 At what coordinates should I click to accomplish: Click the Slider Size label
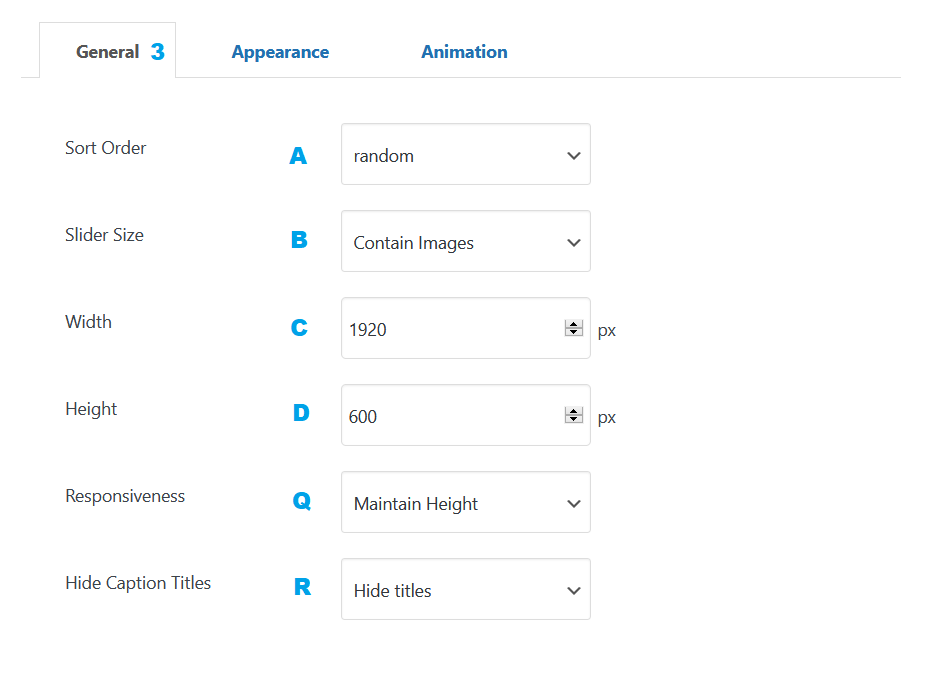click(x=104, y=235)
